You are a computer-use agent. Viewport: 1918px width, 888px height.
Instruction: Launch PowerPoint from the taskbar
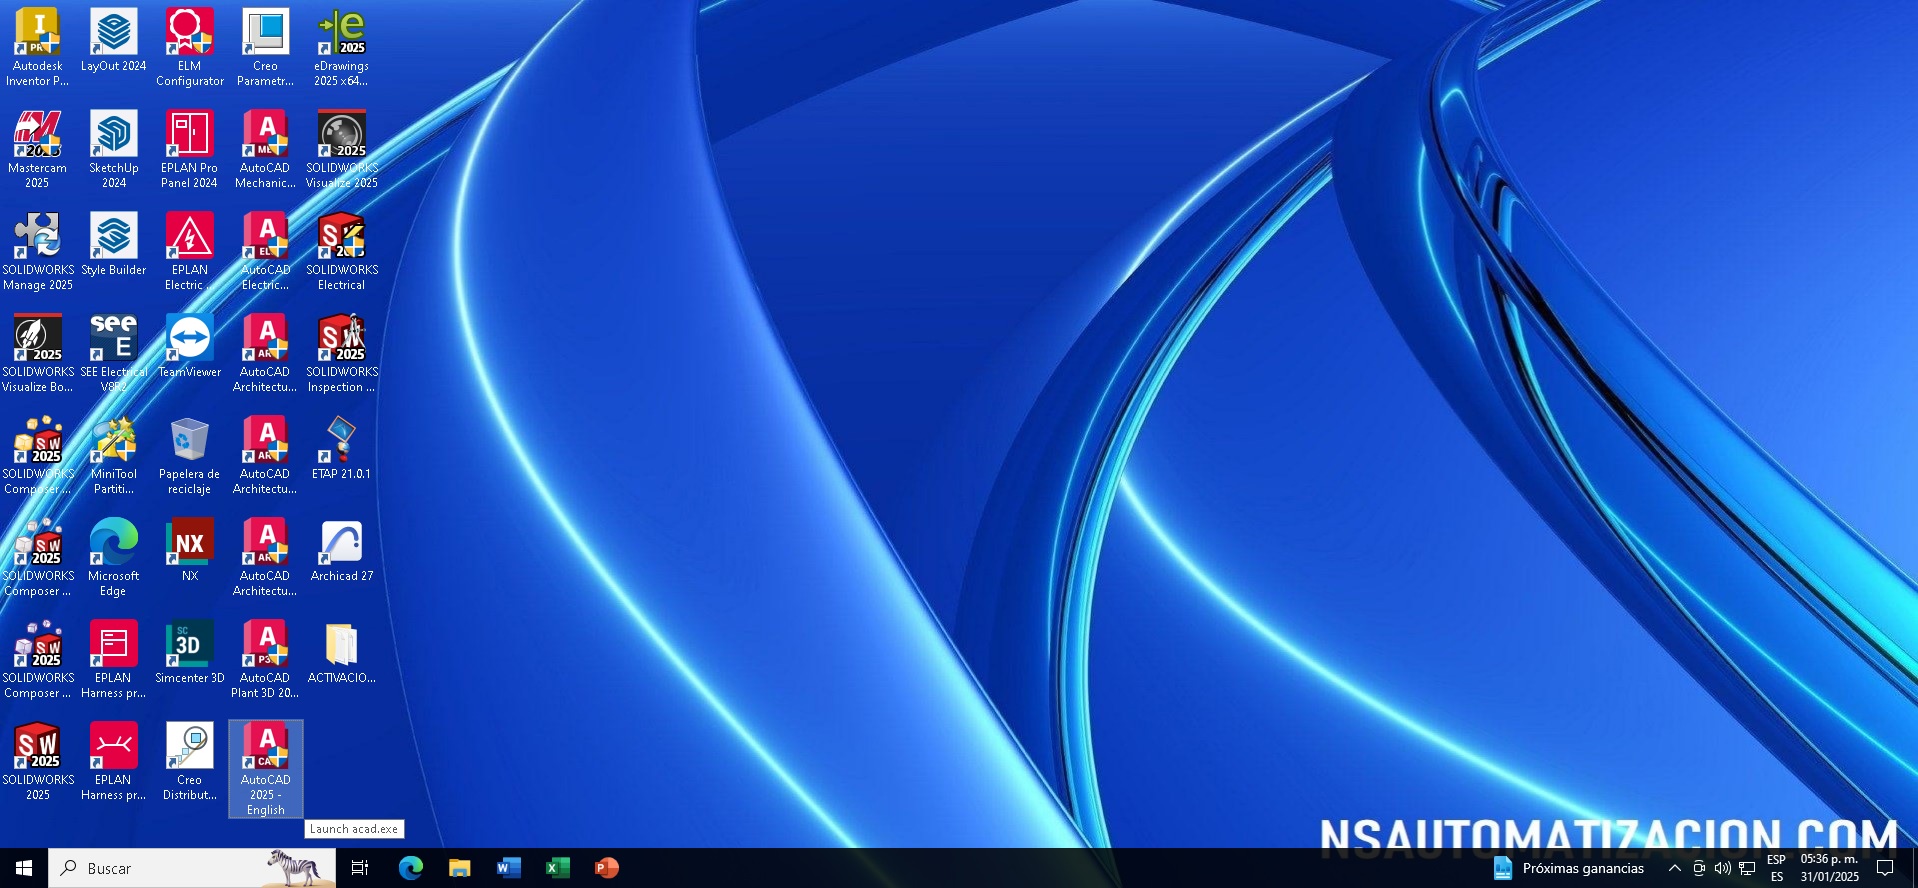[606, 868]
